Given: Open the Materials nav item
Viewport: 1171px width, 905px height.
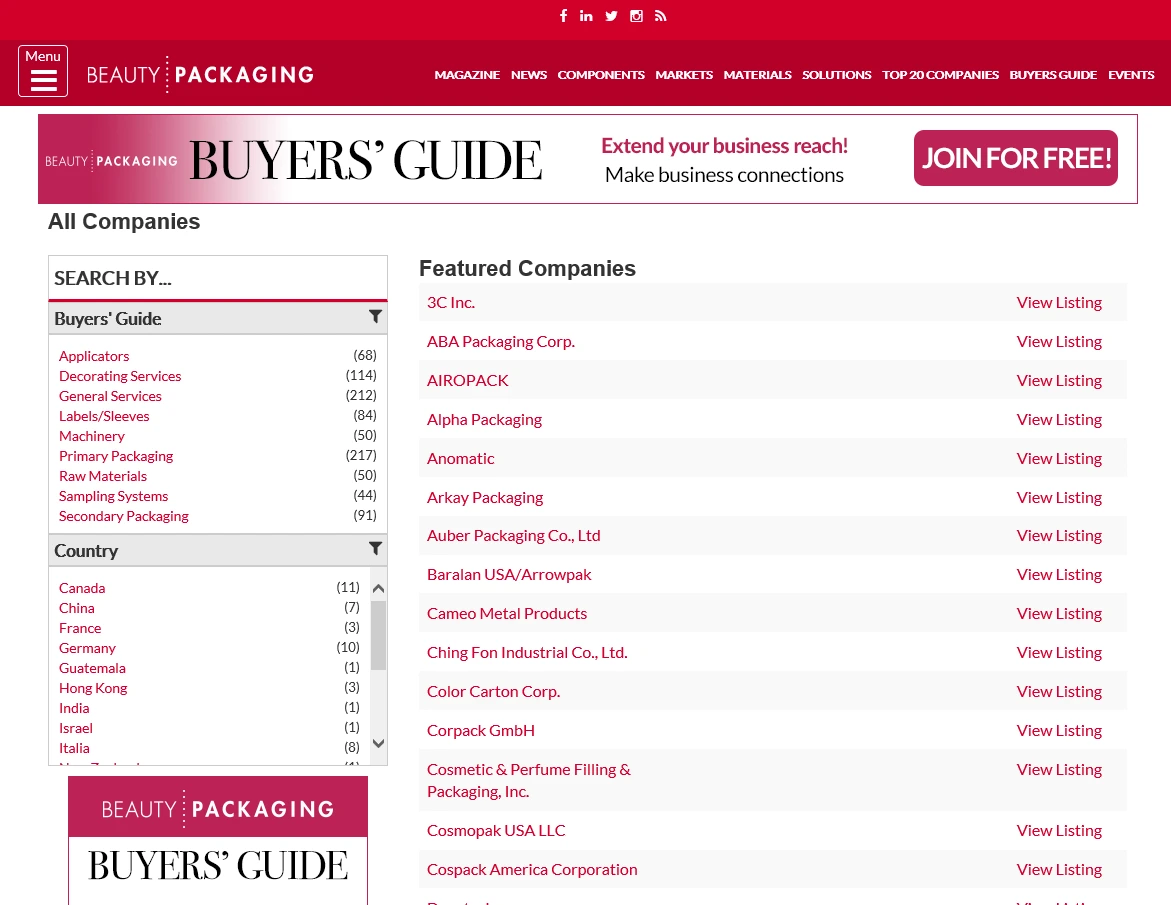Looking at the screenshot, I should click(x=757, y=75).
